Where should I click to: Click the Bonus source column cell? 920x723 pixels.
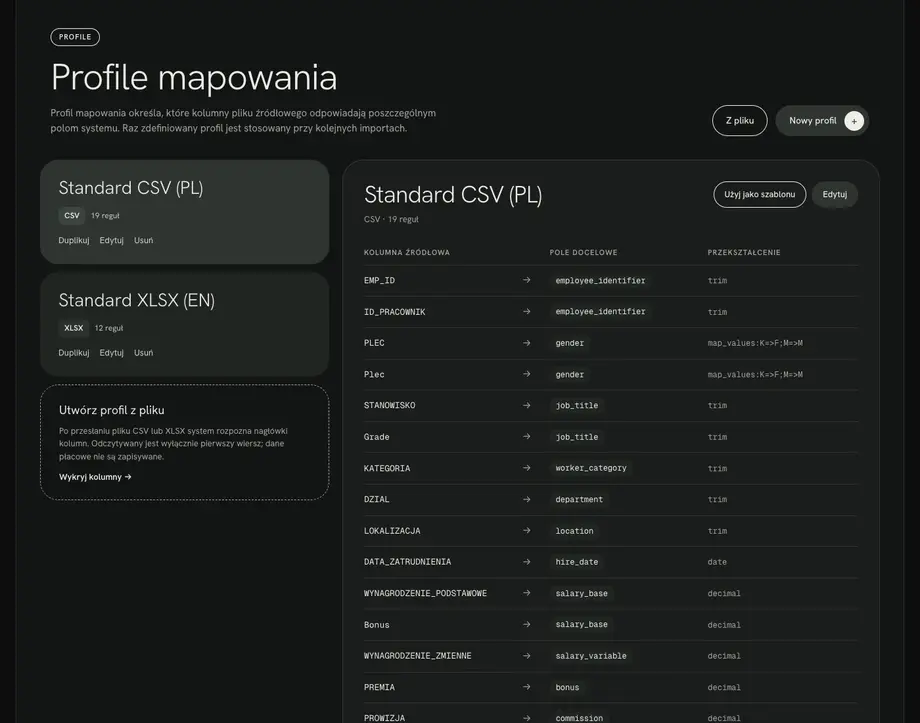click(x=377, y=625)
